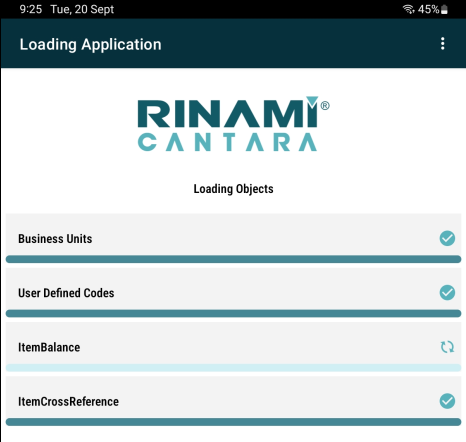Tap the 9:25 clock in status bar
This screenshot has height=442, width=466.
click(x=31, y=9)
